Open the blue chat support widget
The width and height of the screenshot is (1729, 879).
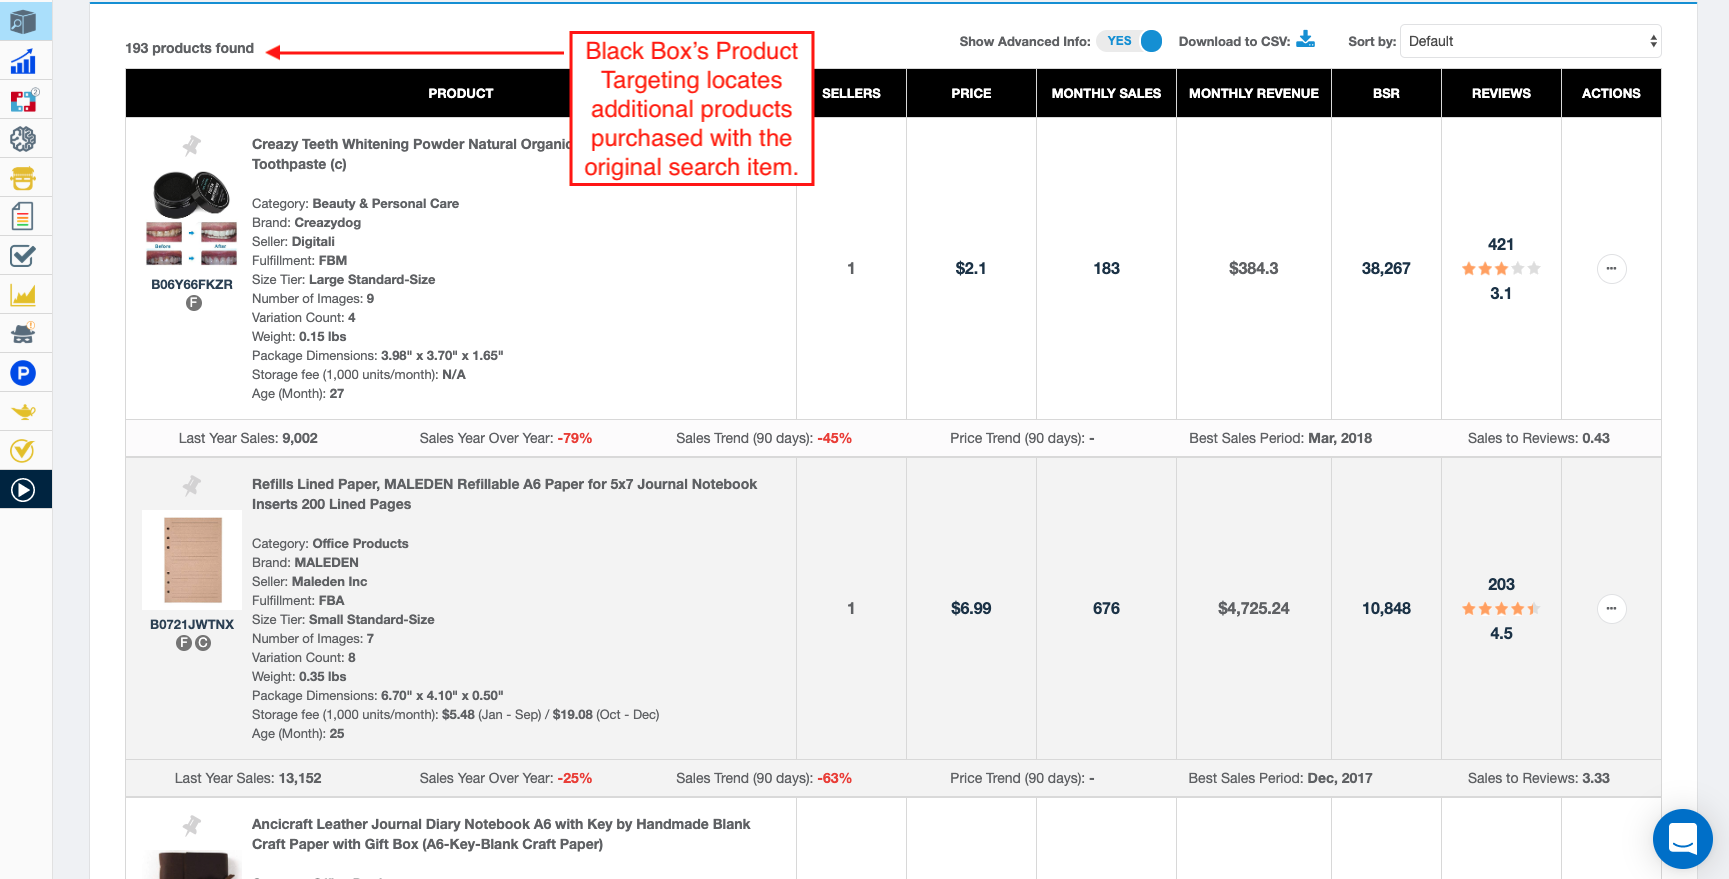tap(1682, 838)
